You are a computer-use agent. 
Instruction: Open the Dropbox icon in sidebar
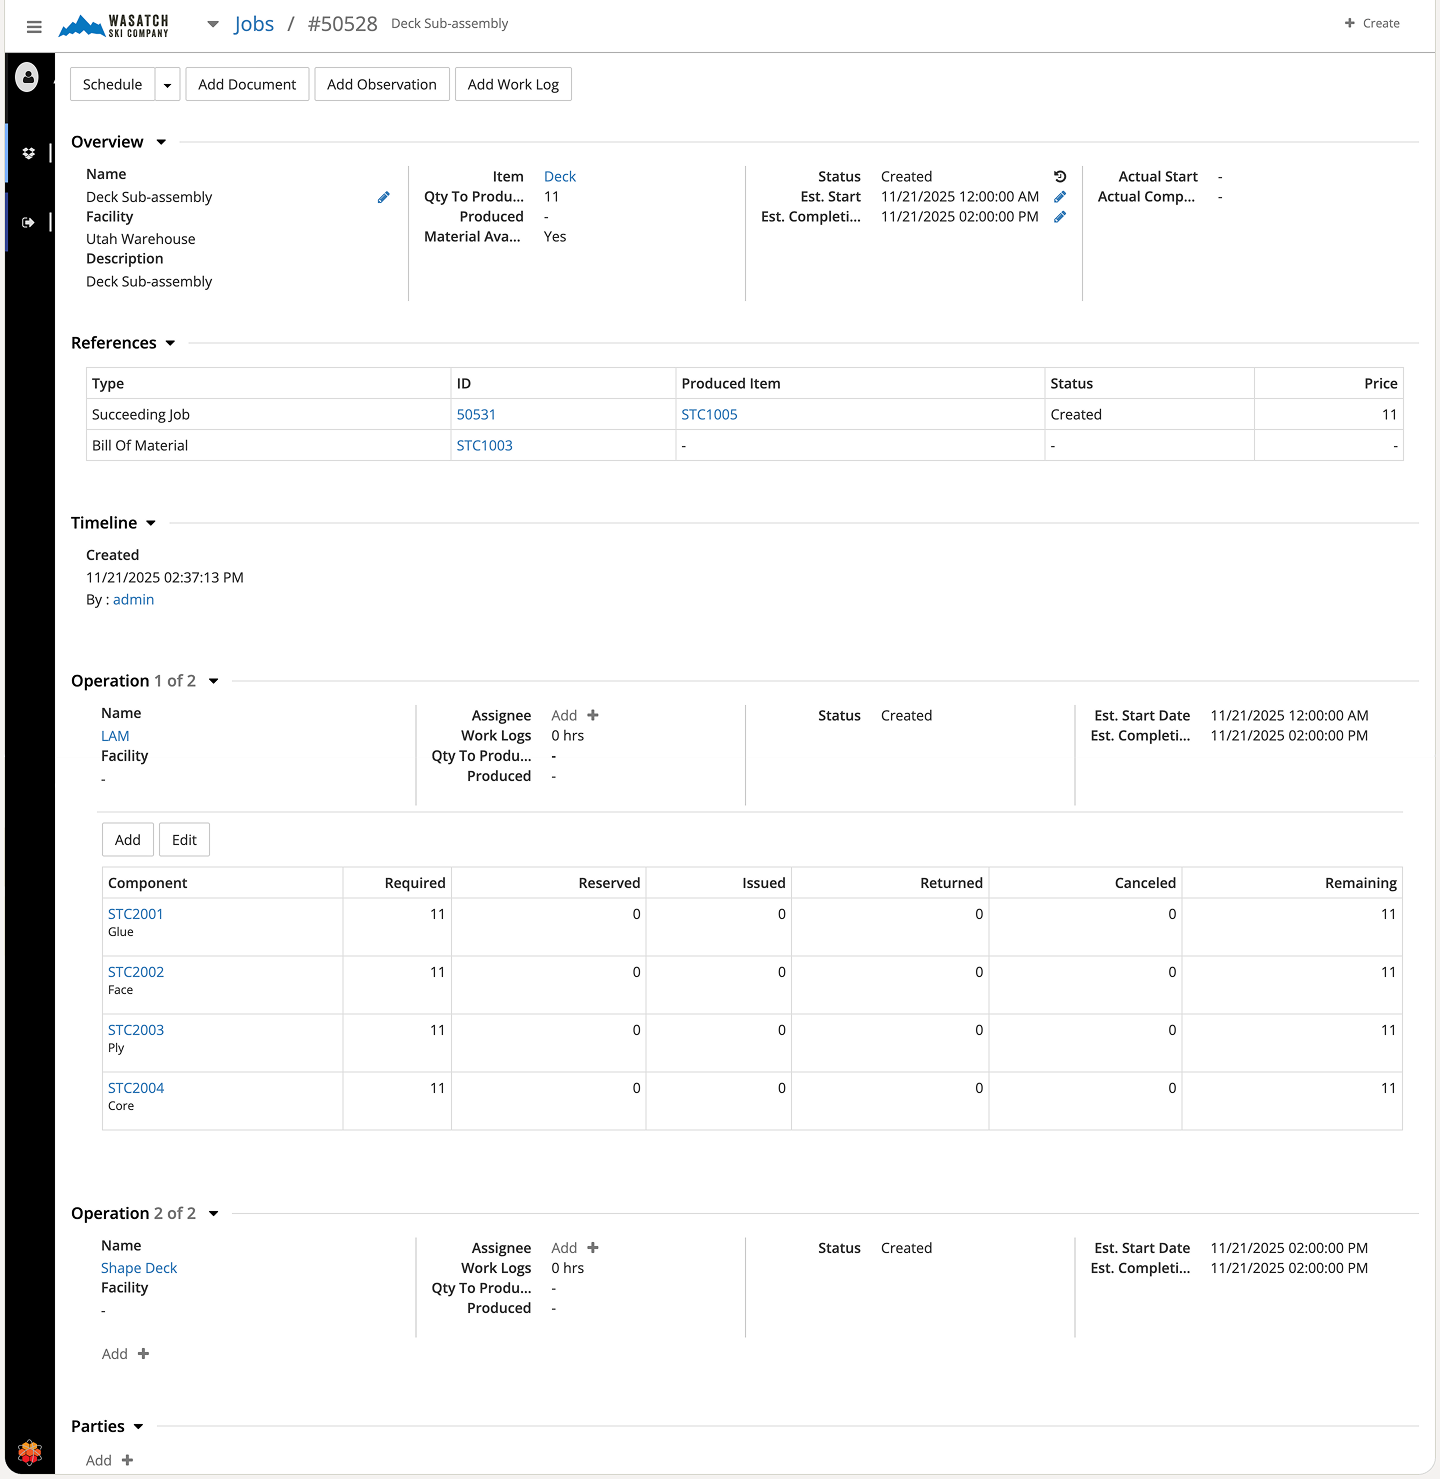(x=28, y=153)
